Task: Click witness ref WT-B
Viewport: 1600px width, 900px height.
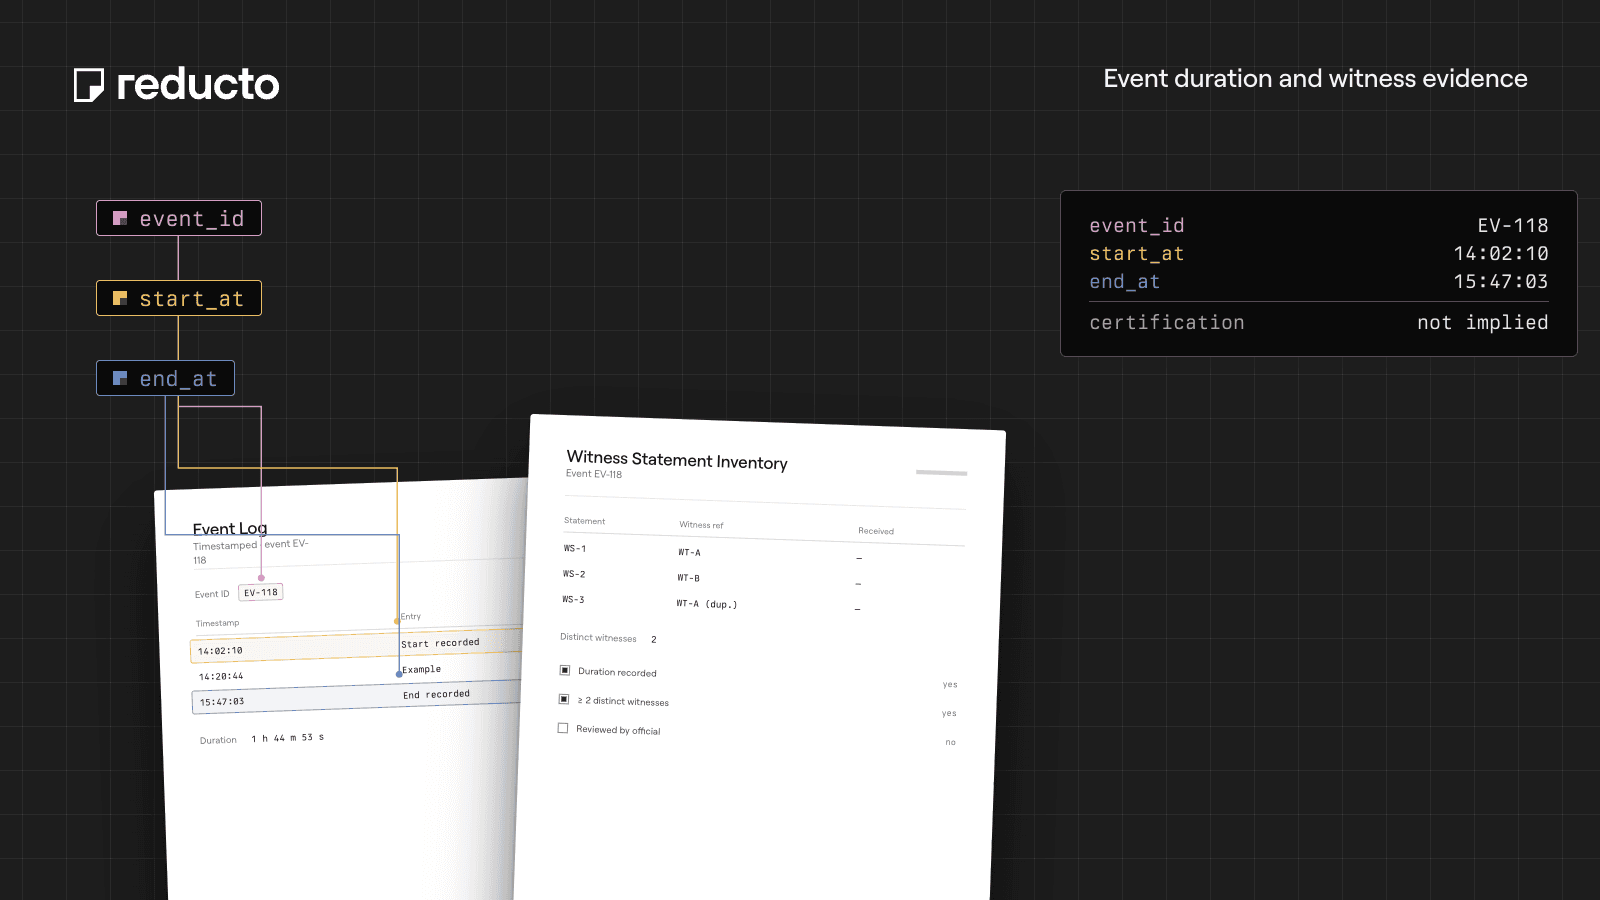Action: pos(688,578)
